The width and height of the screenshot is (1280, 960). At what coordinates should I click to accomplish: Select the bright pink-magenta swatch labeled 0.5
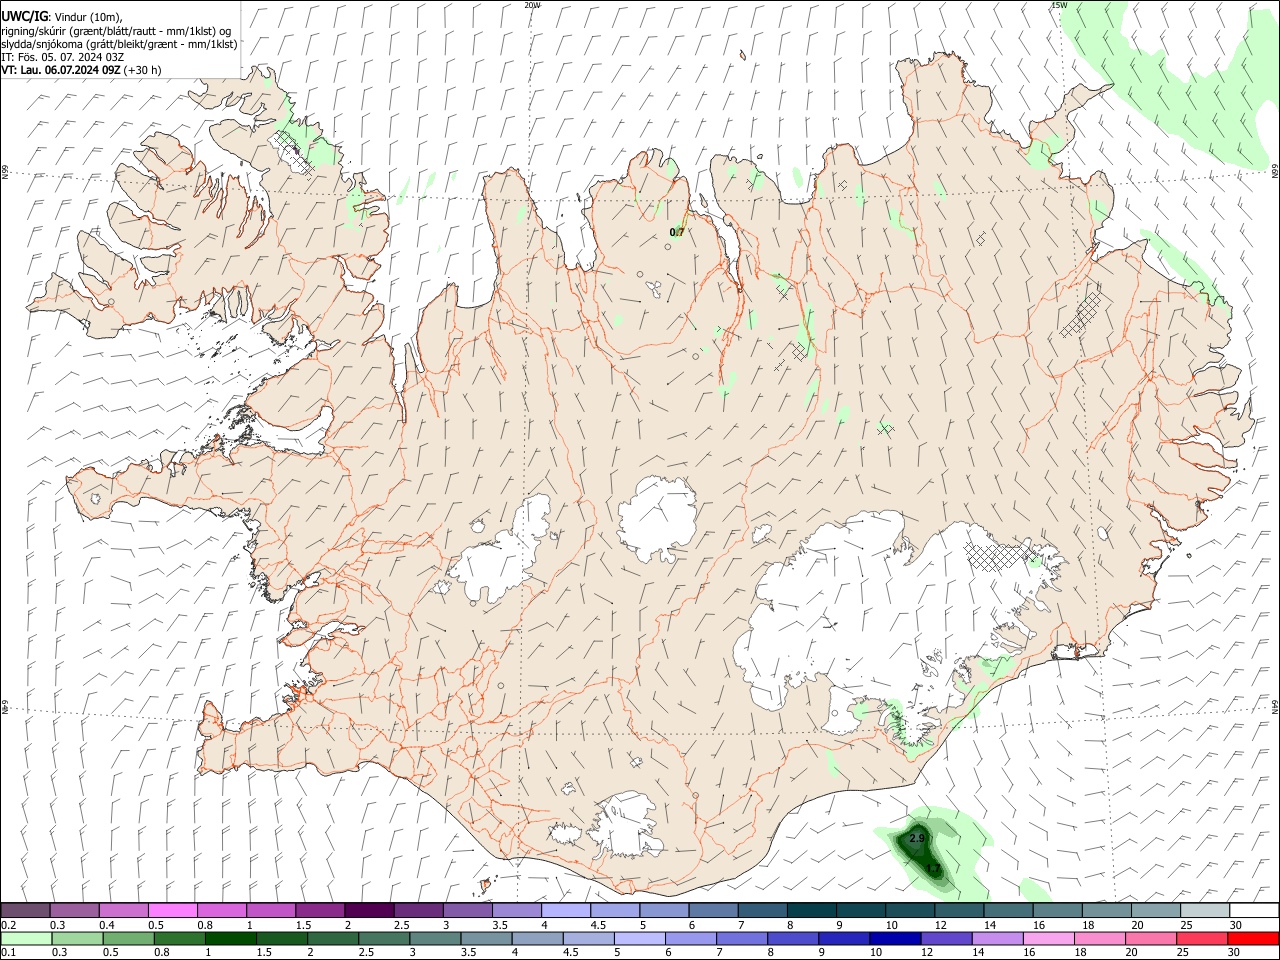(172, 911)
